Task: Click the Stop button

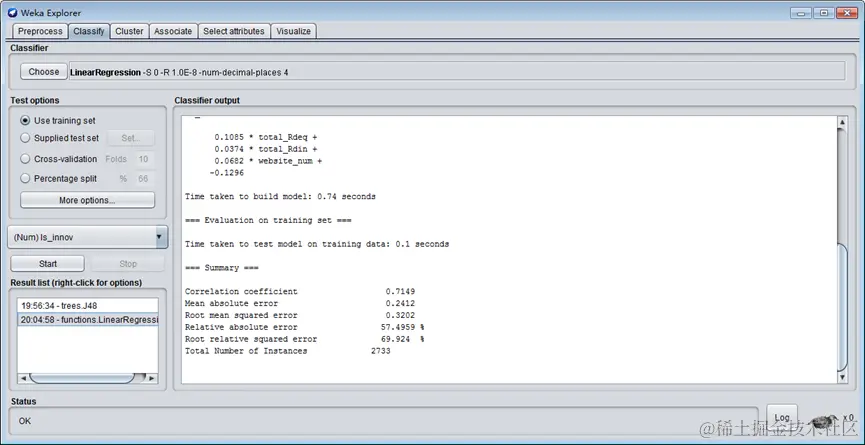Action: [x=127, y=264]
